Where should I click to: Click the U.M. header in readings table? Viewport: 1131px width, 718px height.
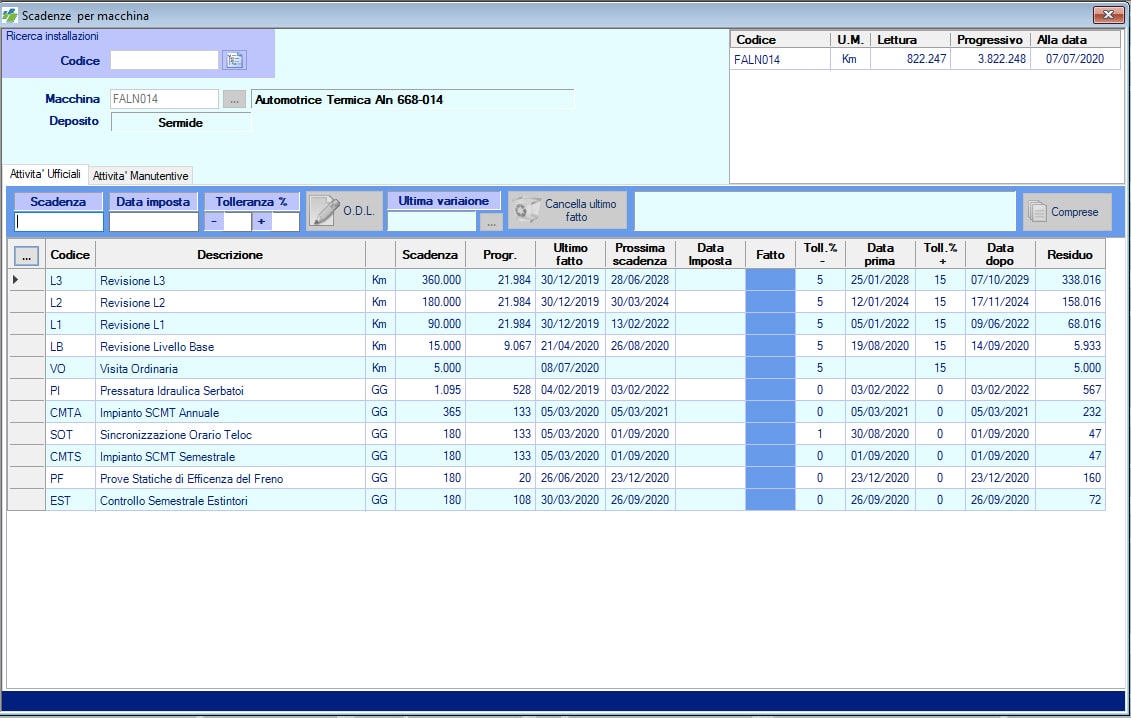850,40
